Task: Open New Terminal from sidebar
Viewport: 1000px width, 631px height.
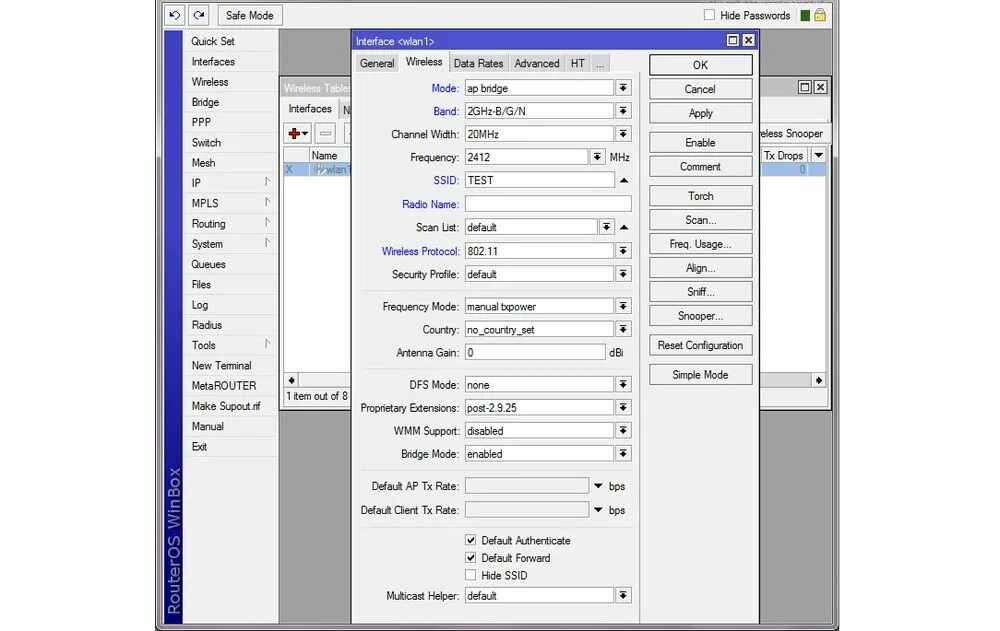Action: [x=221, y=366]
